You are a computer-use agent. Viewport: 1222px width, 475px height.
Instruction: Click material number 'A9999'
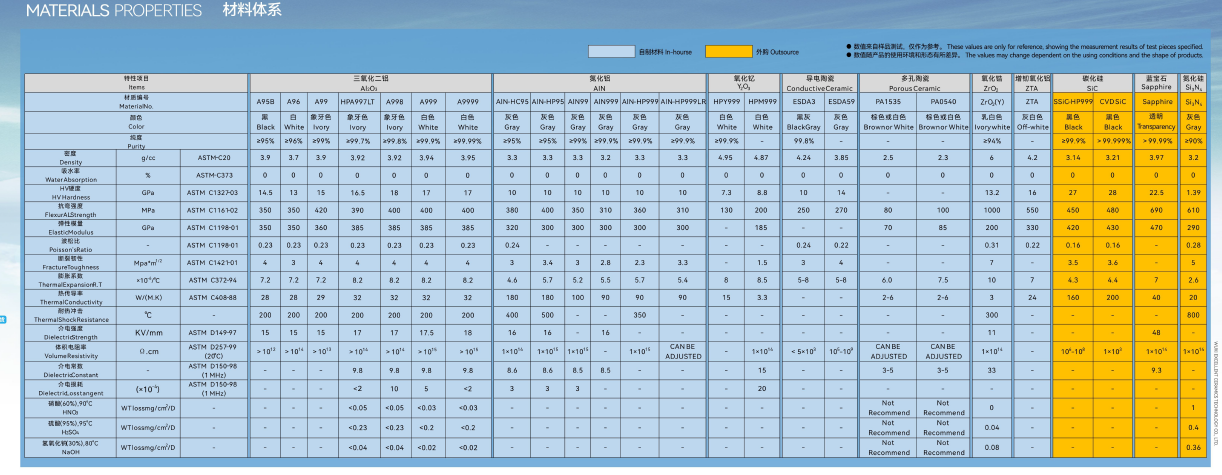[468, 102]
